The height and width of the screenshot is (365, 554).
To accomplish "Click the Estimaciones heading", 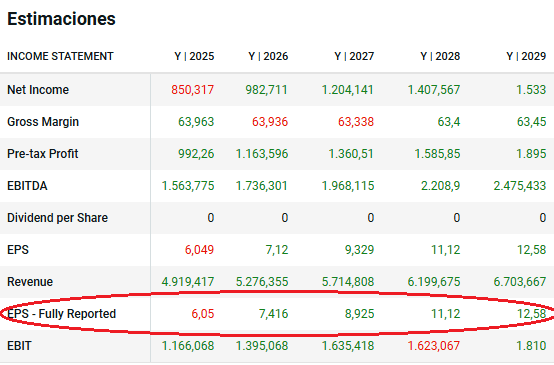I will [x=61, y=19].
